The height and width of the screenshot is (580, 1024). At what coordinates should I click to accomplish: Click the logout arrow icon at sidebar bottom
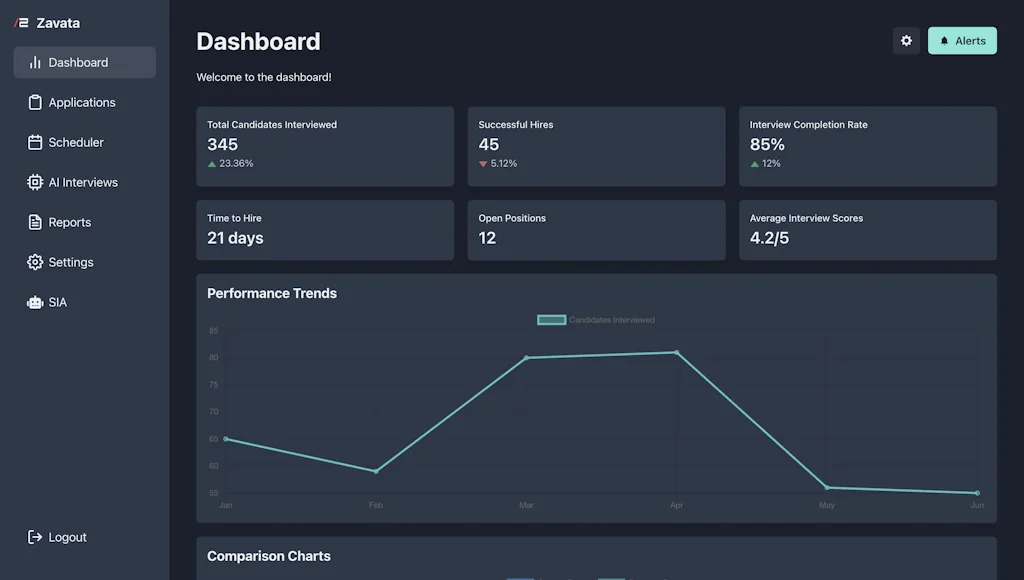point(33,537)
